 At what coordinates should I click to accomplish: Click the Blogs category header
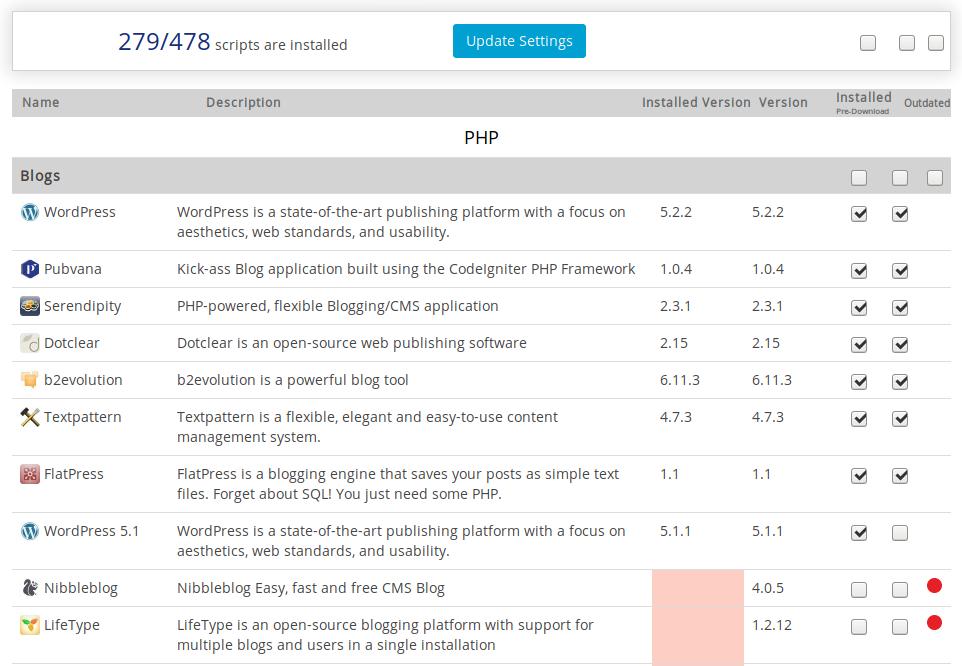tap(41, 176)
